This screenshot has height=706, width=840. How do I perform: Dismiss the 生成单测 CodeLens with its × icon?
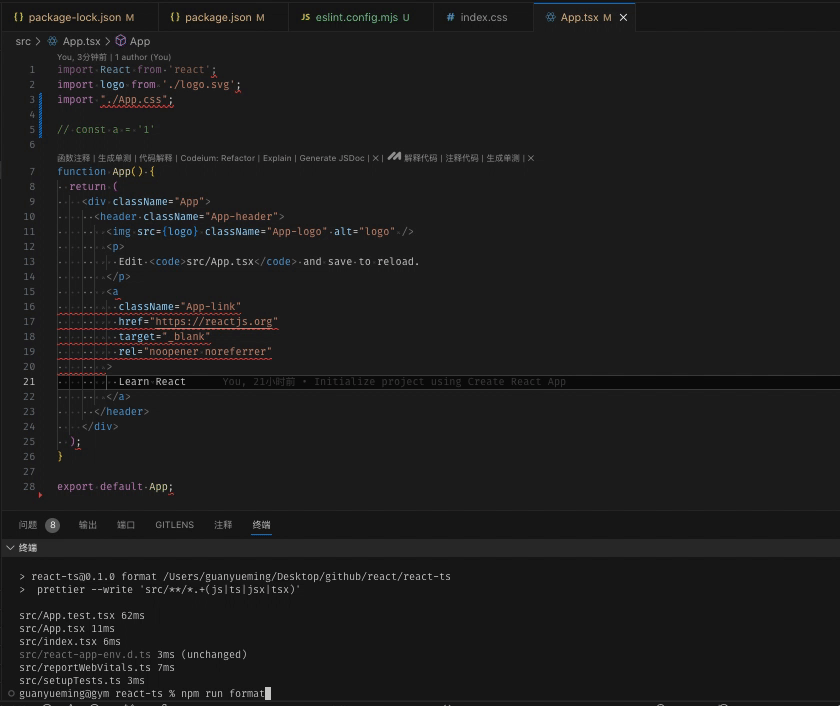click(533, 158)
